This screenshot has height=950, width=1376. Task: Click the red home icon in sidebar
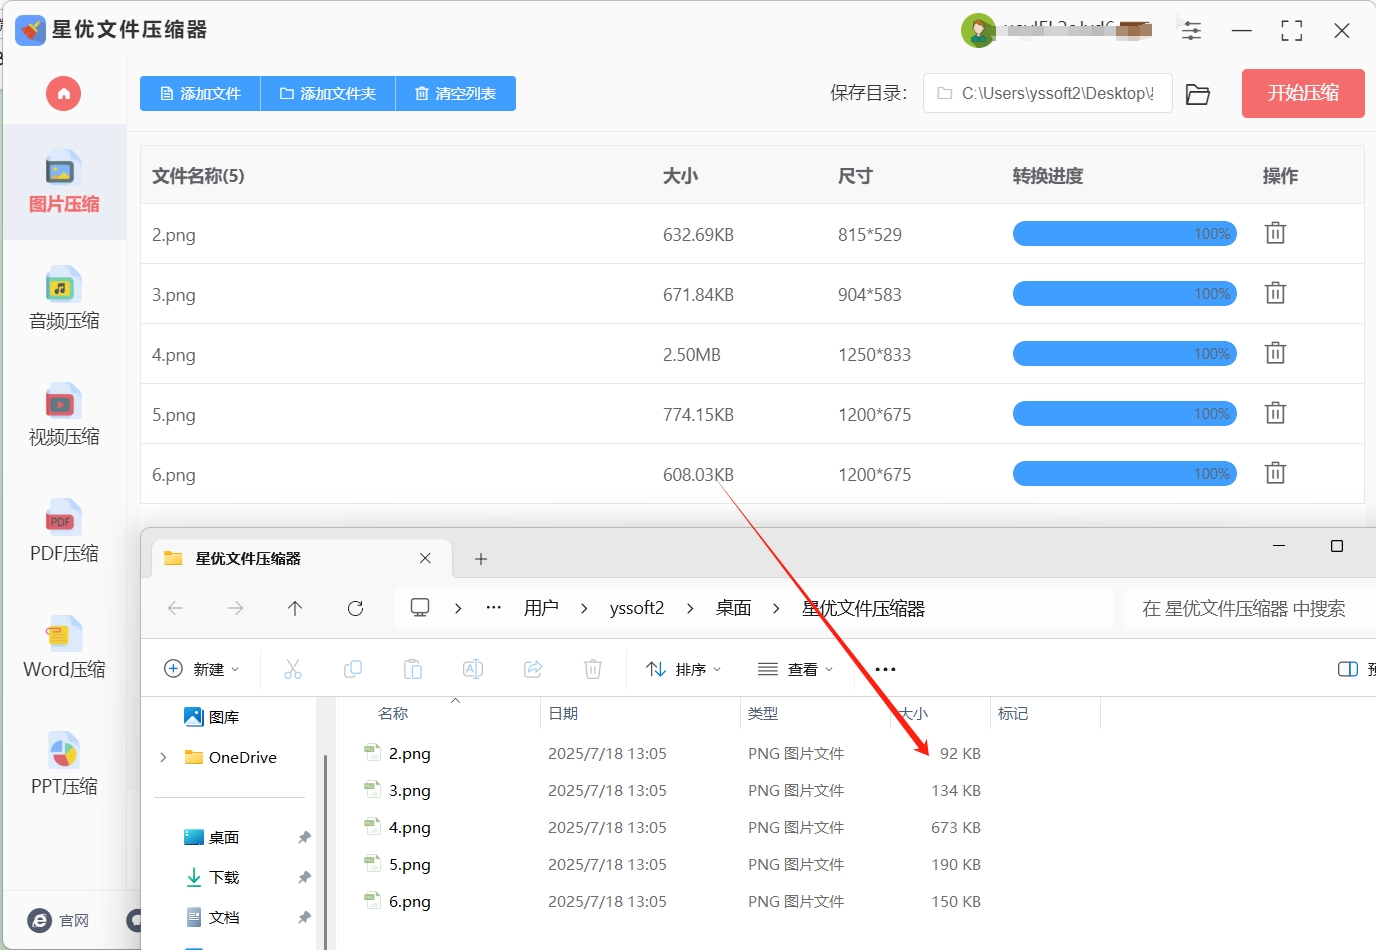coord(63,94)
